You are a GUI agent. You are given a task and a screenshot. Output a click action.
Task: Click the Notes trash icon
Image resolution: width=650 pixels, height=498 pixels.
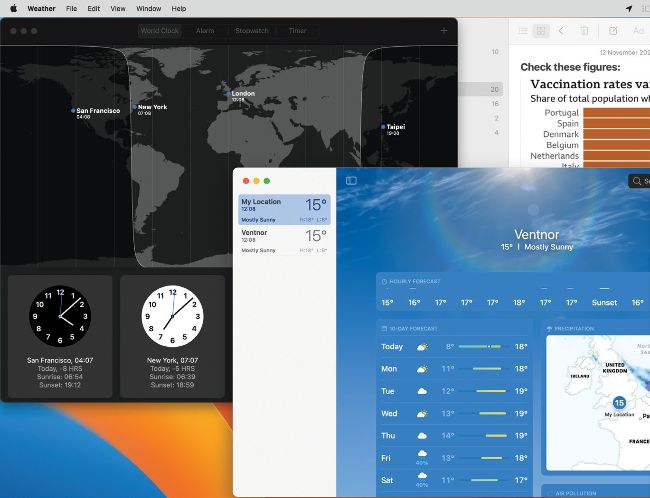(x=585, y=31)
